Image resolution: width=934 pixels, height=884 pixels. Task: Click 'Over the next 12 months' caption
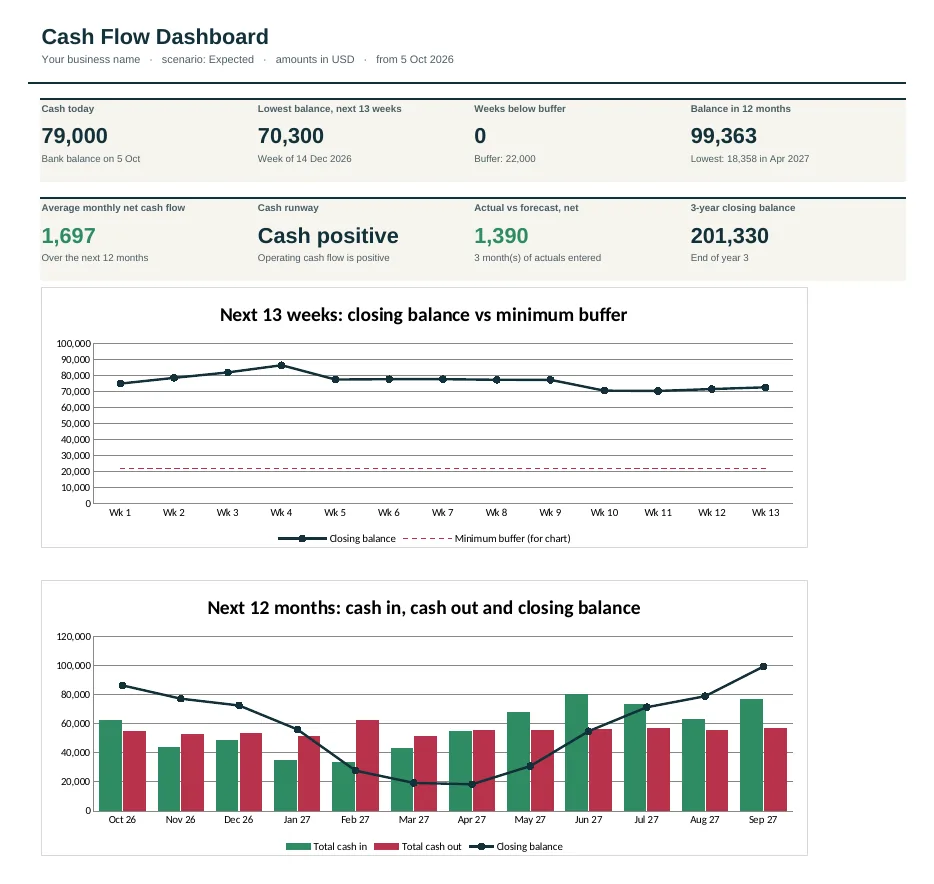95,258
